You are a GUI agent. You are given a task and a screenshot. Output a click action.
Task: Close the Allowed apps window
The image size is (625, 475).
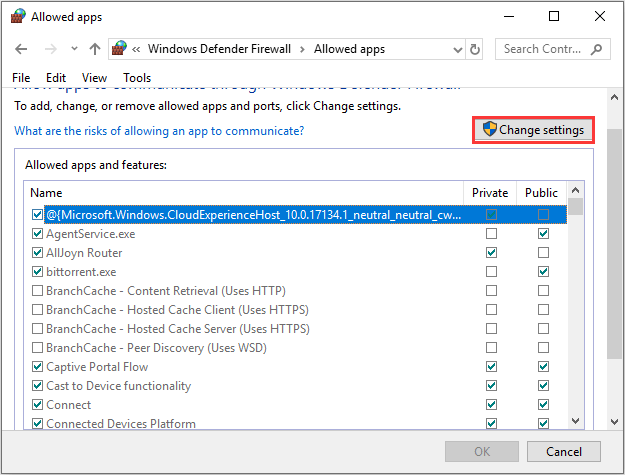pyautogui.click(x=599, y=16)
